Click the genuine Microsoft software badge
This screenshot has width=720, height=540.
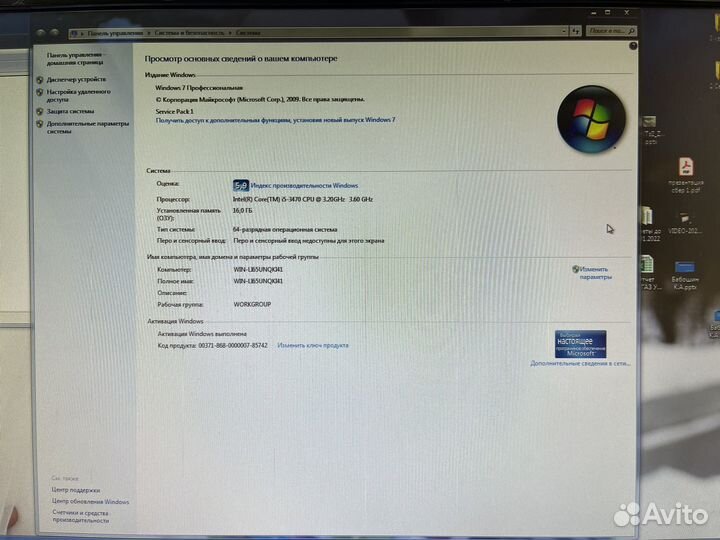coord(580,344)
